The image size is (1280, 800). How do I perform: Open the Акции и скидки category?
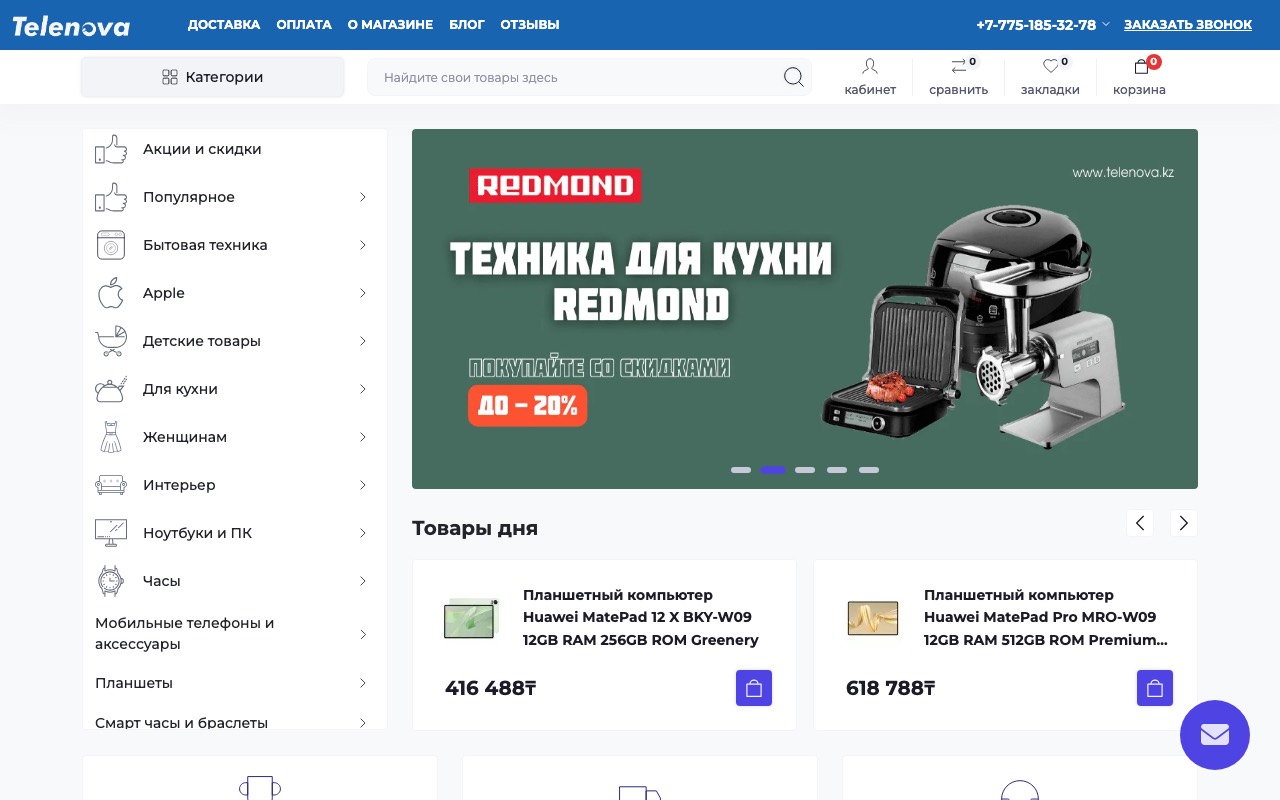pos(202,149)
